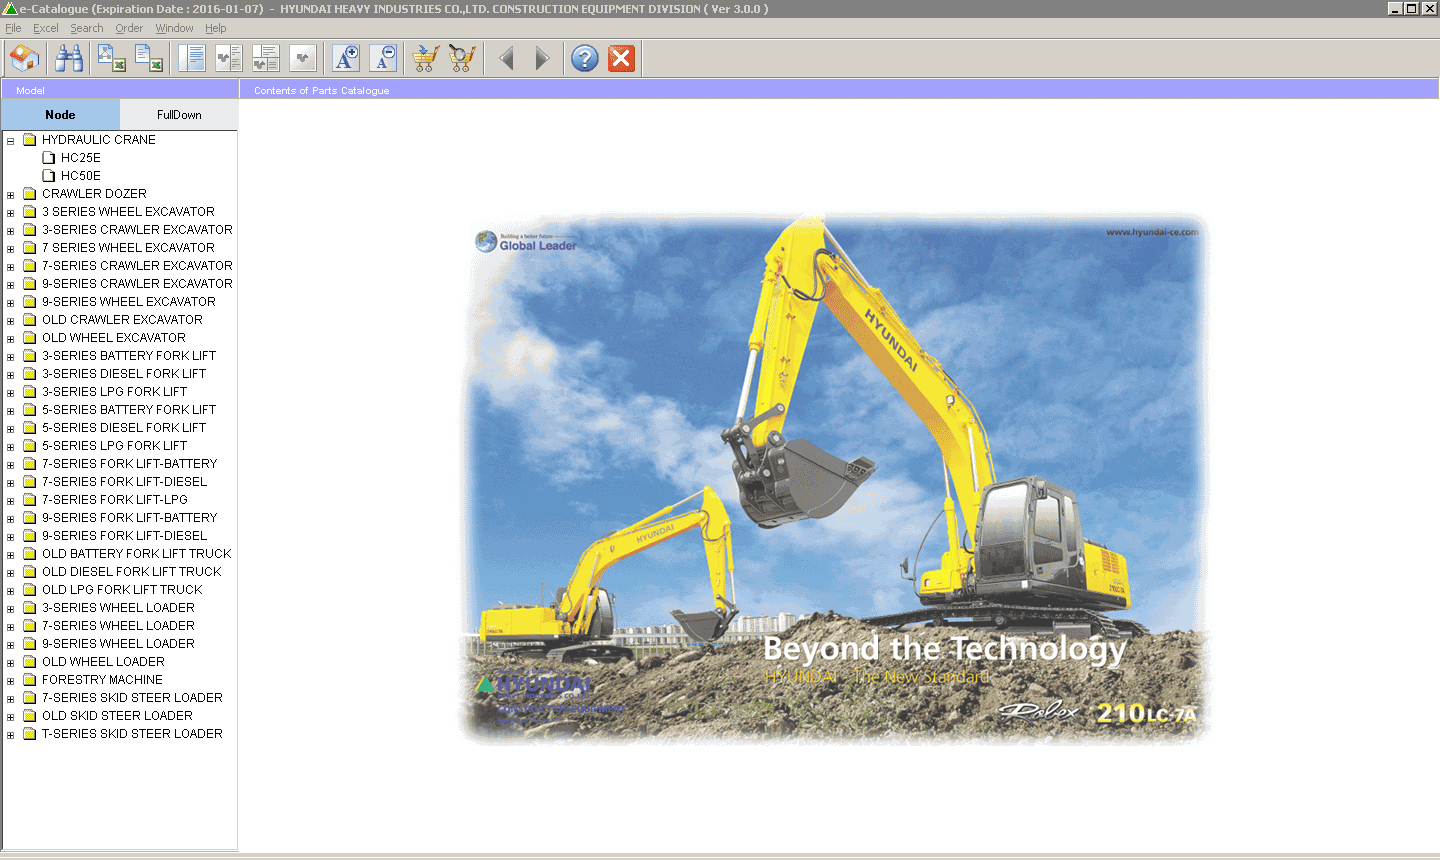Screen dimensions: 1440x860
Task: Go forward using the right navigation arrow
Action: click(x=542, y=58)
